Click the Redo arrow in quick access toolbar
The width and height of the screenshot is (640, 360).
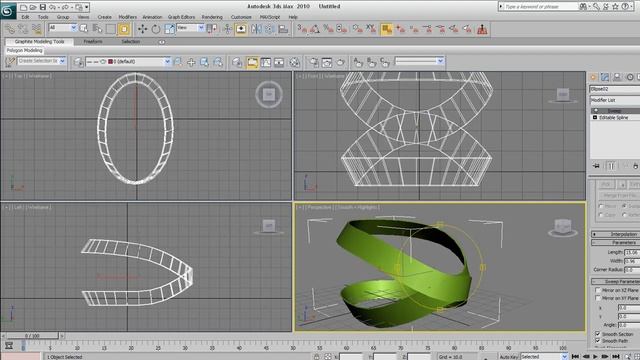tap(65, 7)
